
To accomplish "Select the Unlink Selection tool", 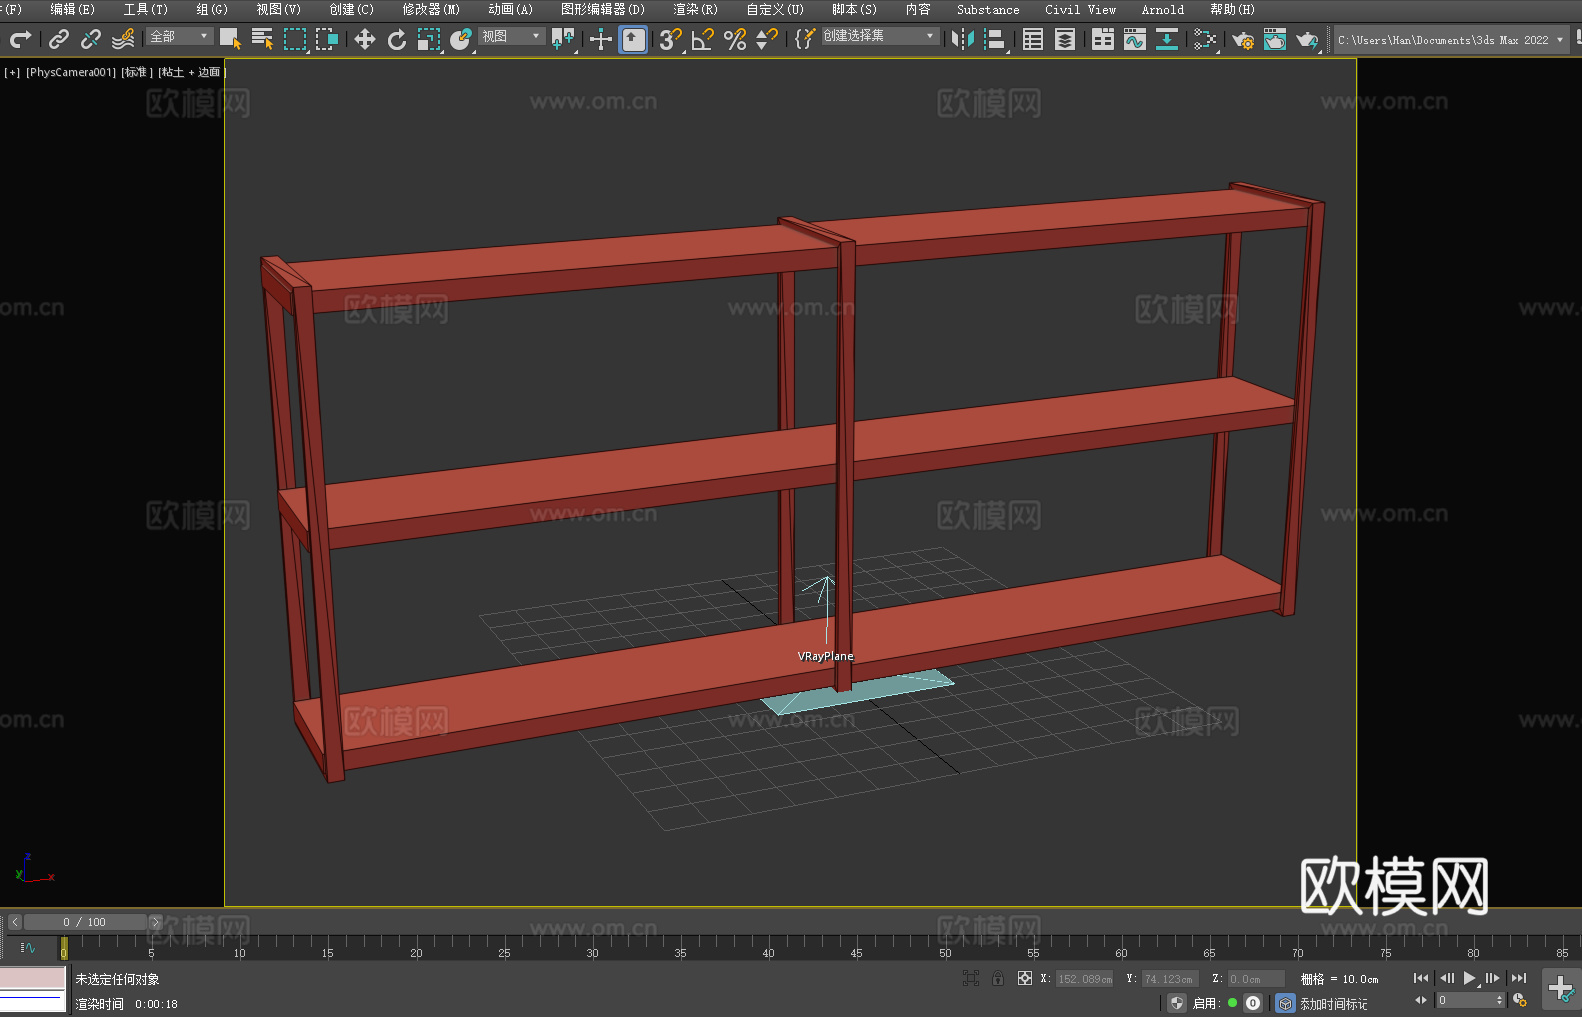I will [91, 39].
